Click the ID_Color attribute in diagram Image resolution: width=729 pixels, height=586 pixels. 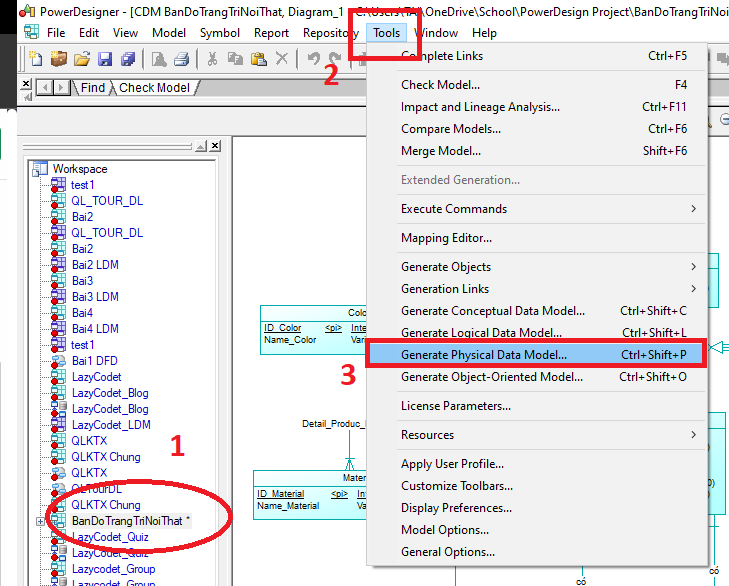point(283,327)
